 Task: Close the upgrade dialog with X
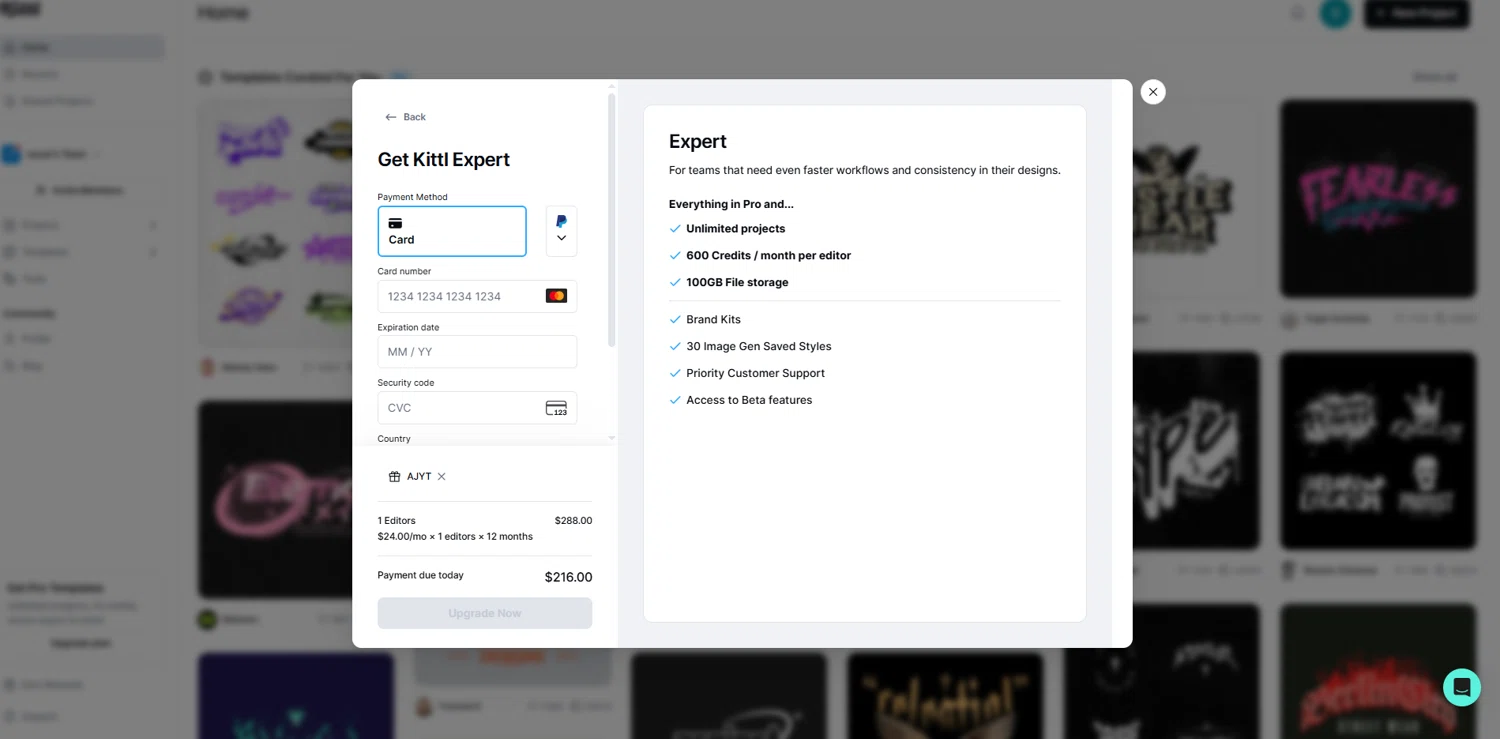tap(1153, 92)
